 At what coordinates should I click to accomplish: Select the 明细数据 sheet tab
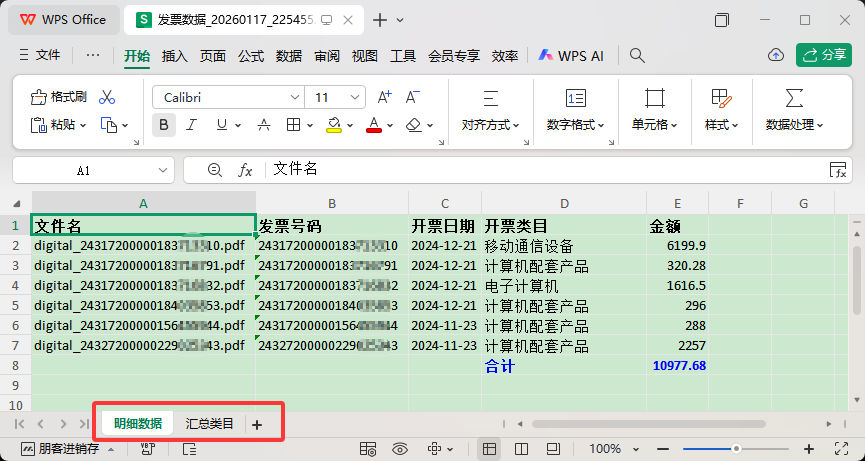tap(138, 424)
